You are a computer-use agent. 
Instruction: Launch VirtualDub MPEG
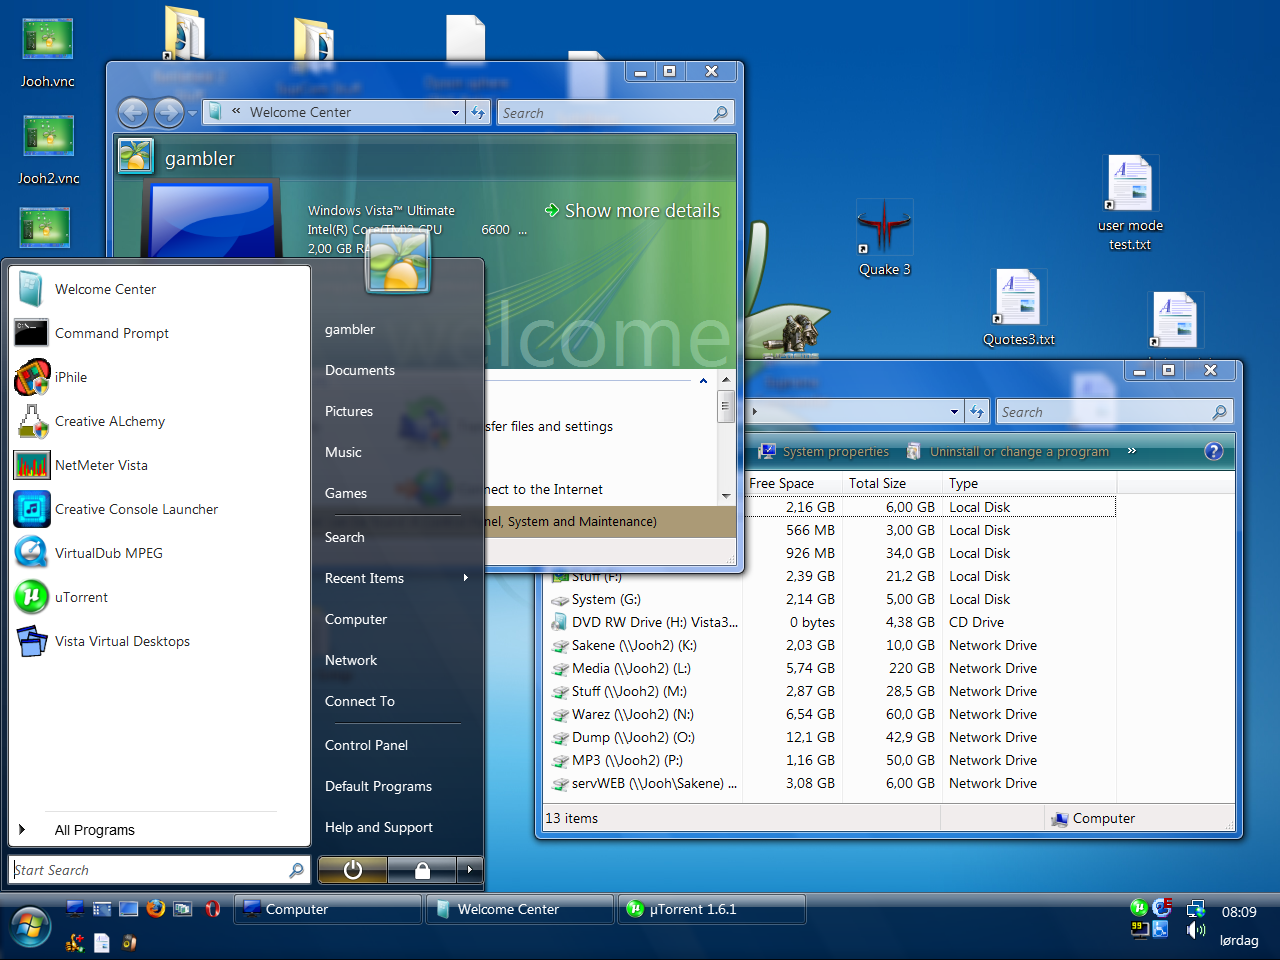coord(160,553)
